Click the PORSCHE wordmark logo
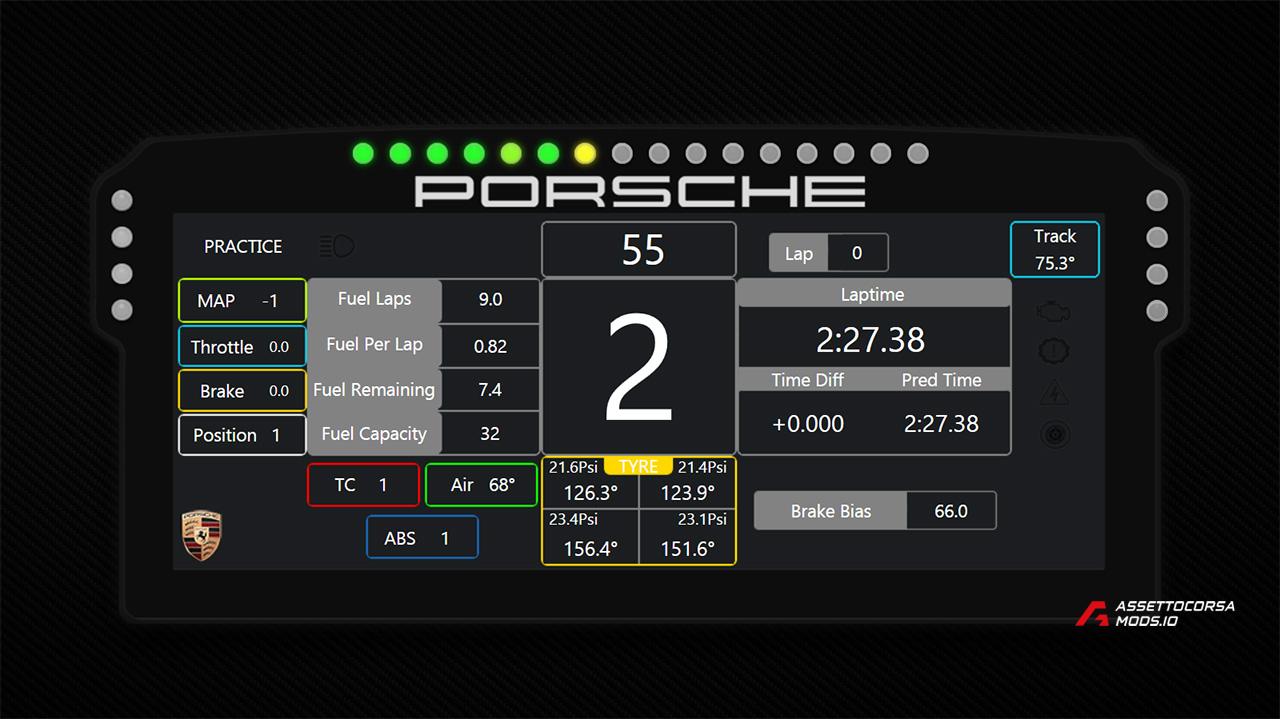The height and width of the screenshot is (719, 1280). coord(640,191)
